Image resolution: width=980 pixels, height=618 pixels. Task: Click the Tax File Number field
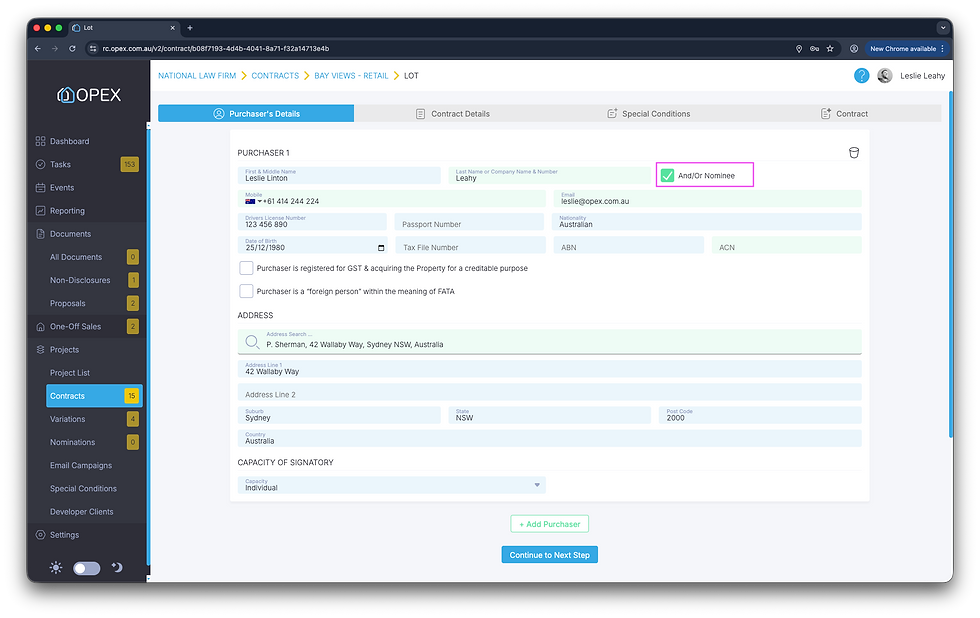pyautogui.click(x=471, y=245)
